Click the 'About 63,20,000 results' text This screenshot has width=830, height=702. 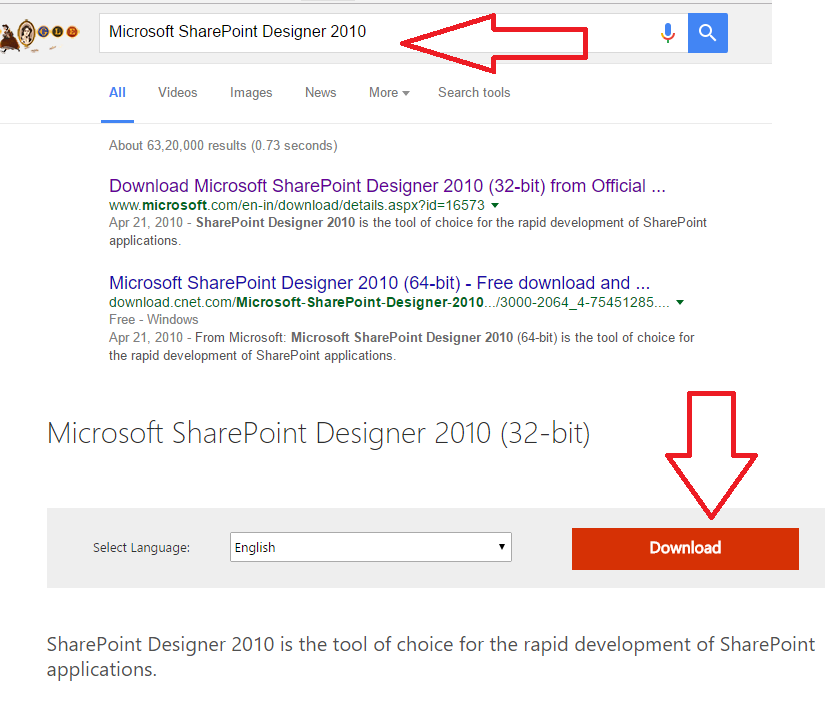[x=223, y=146]
